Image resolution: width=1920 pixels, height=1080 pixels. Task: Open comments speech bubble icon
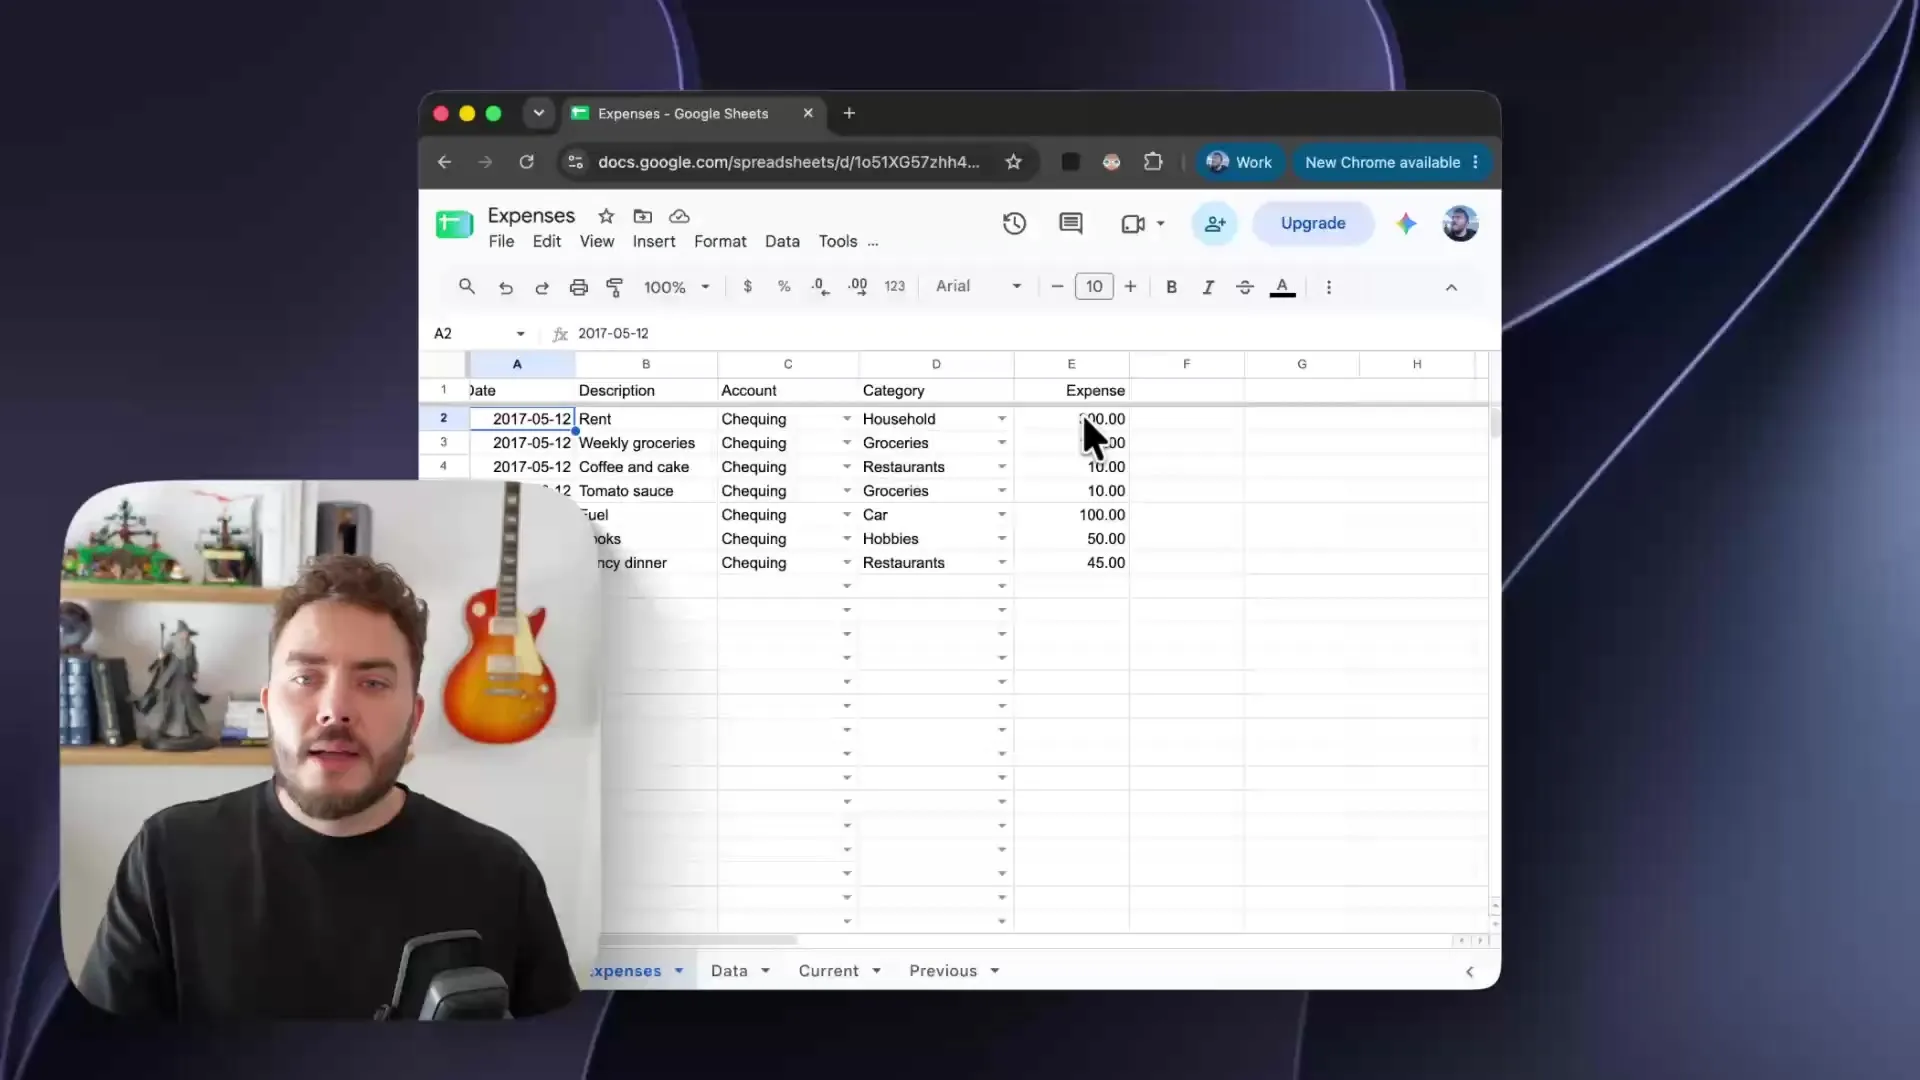[x=1071, y=224]
